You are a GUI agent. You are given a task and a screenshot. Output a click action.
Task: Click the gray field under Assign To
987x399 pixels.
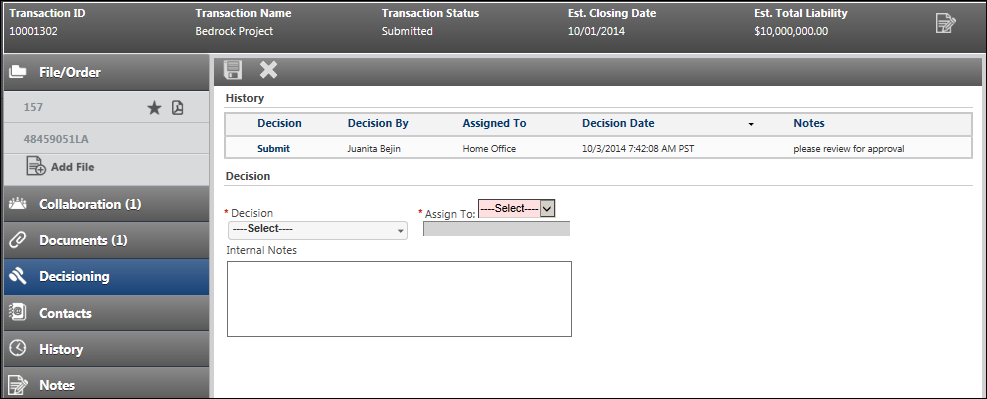tap(497, 228)
